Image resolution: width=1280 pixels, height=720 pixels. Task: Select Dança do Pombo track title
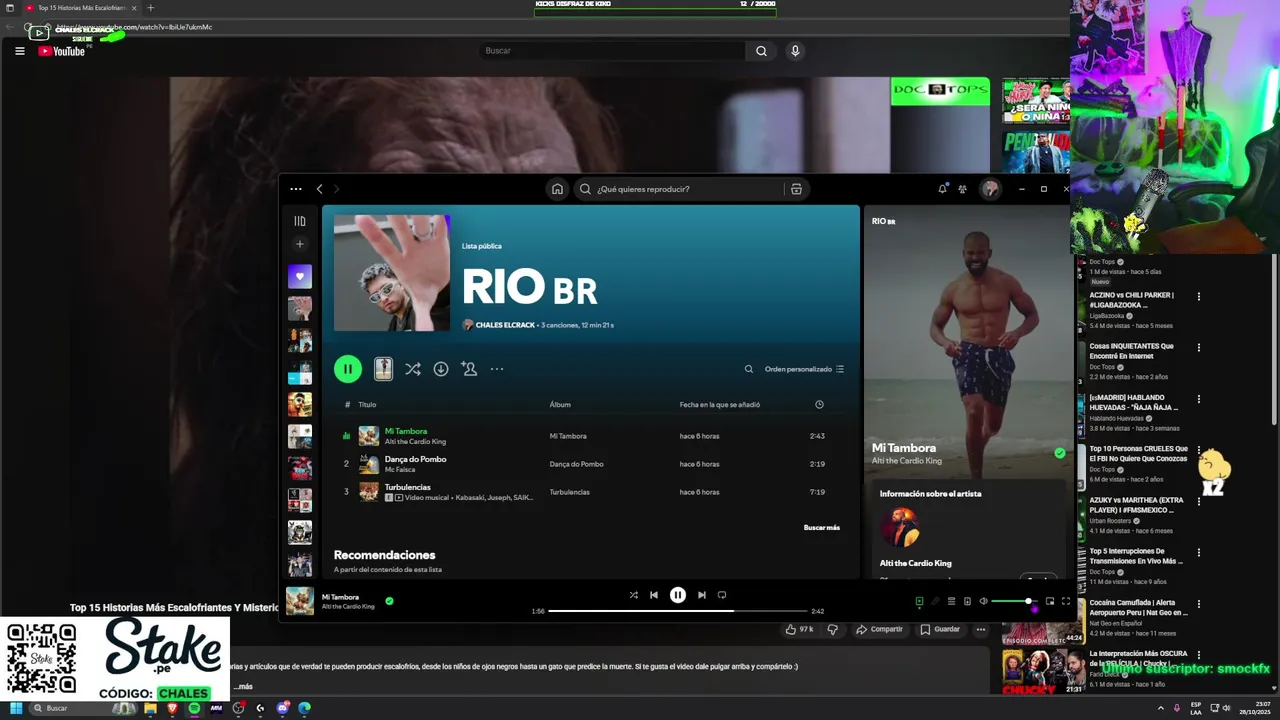416,459
